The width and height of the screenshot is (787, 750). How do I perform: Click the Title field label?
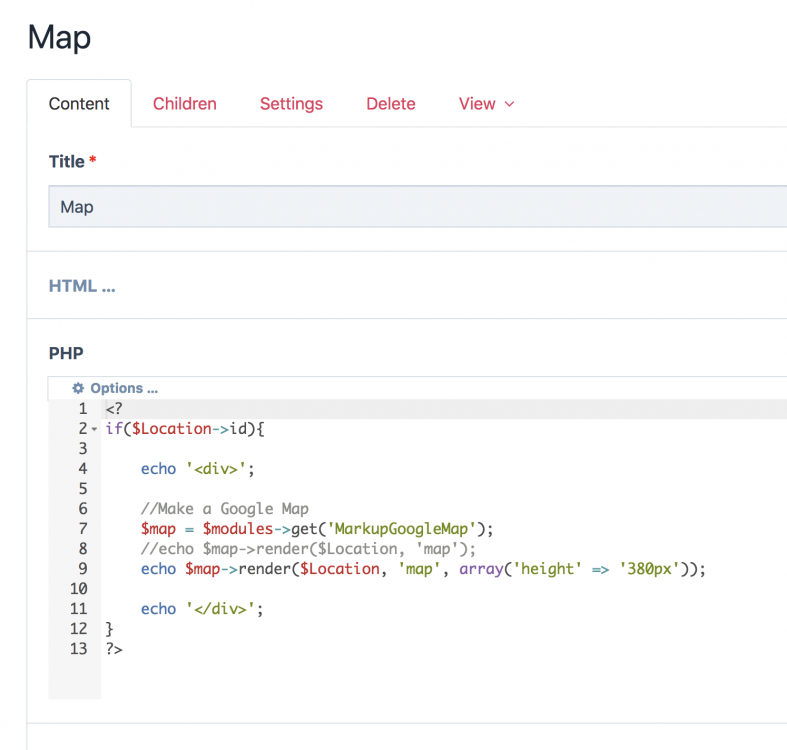(67, 161)
